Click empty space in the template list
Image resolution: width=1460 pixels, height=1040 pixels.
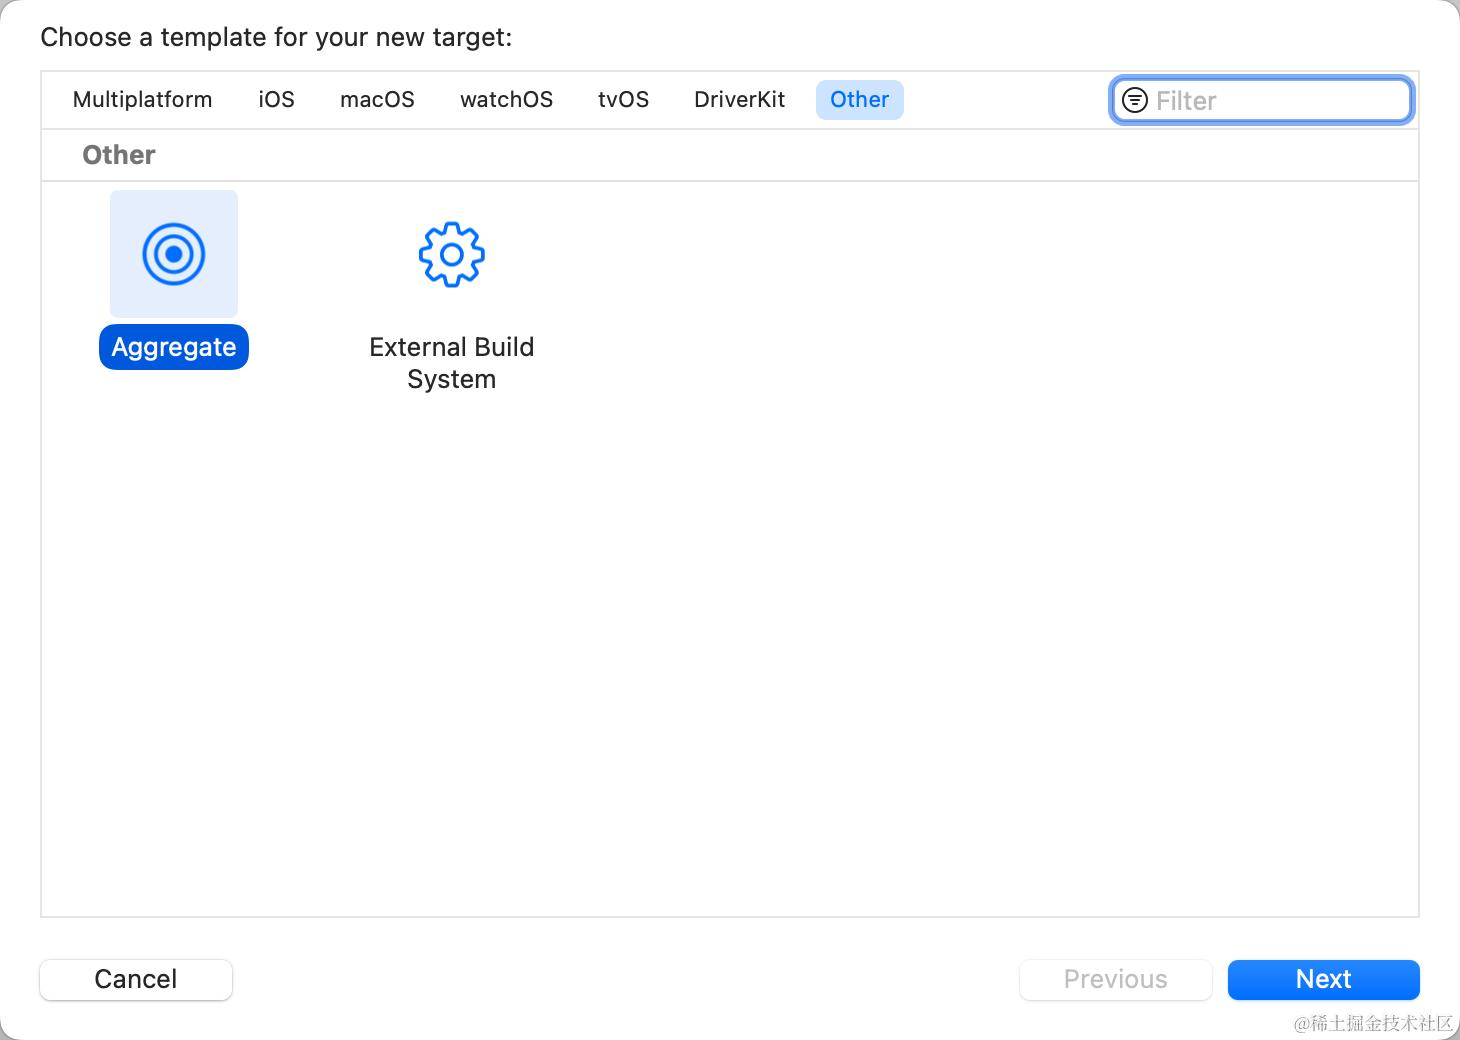coord(800,600)
